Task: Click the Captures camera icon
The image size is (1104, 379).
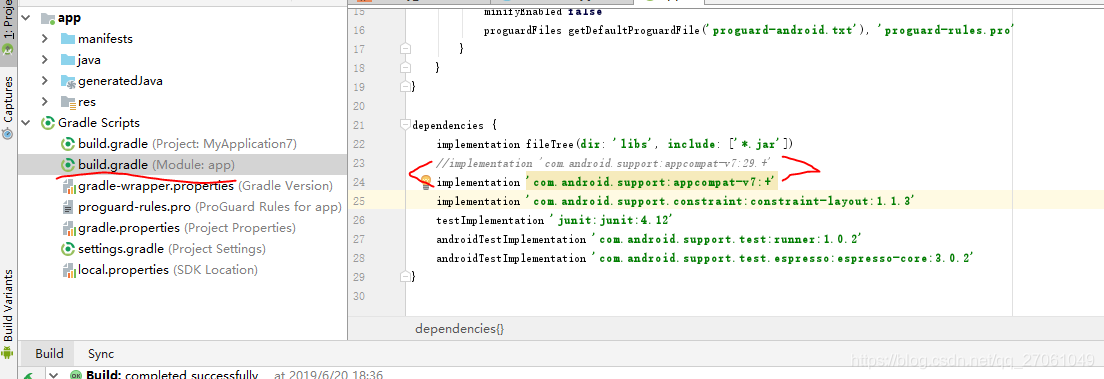Action: [8, 133]
